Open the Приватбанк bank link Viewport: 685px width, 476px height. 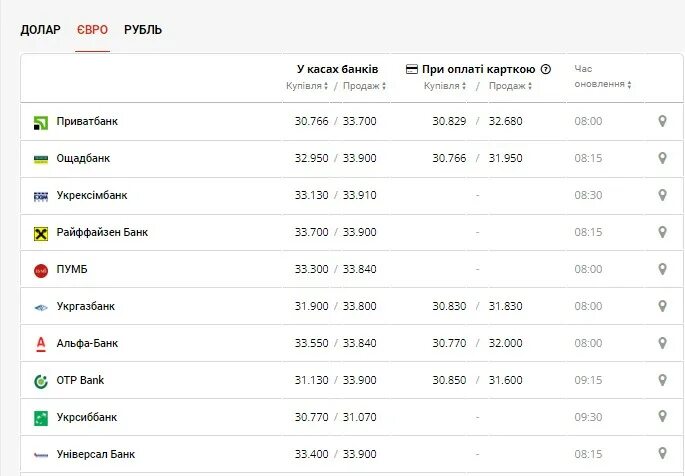pyautogui.click(x=87, y=121)
